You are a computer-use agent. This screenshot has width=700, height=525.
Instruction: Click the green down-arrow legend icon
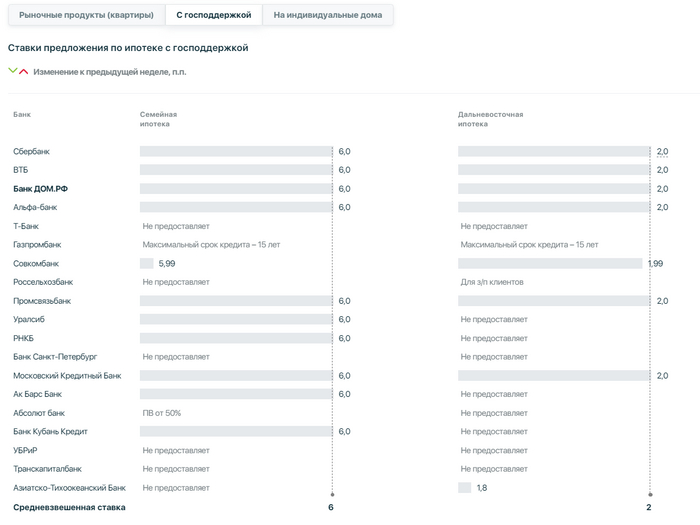[12, 71]
